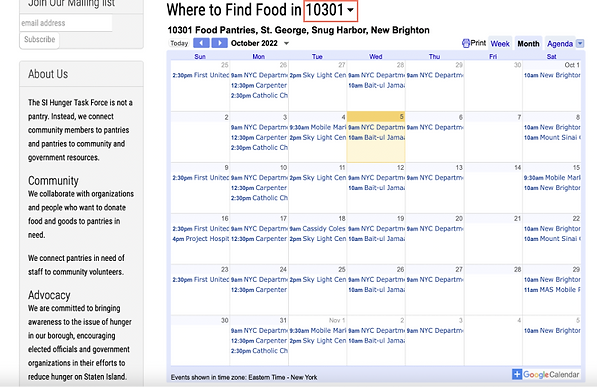Open 2:30pm First United event on Sep 25
The height and width of the screenshot is (387, 597).
click(201, 75)
